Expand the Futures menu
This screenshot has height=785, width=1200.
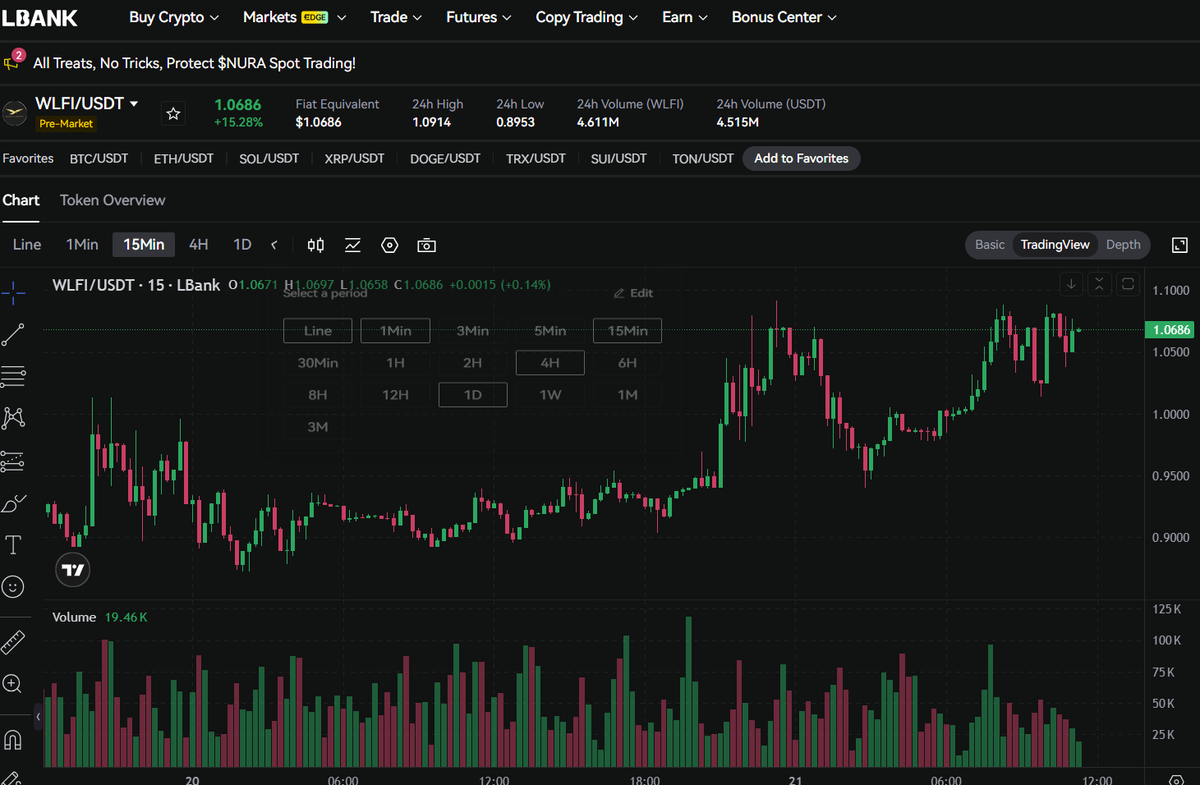pyautogui.click(x=479, y=17)
